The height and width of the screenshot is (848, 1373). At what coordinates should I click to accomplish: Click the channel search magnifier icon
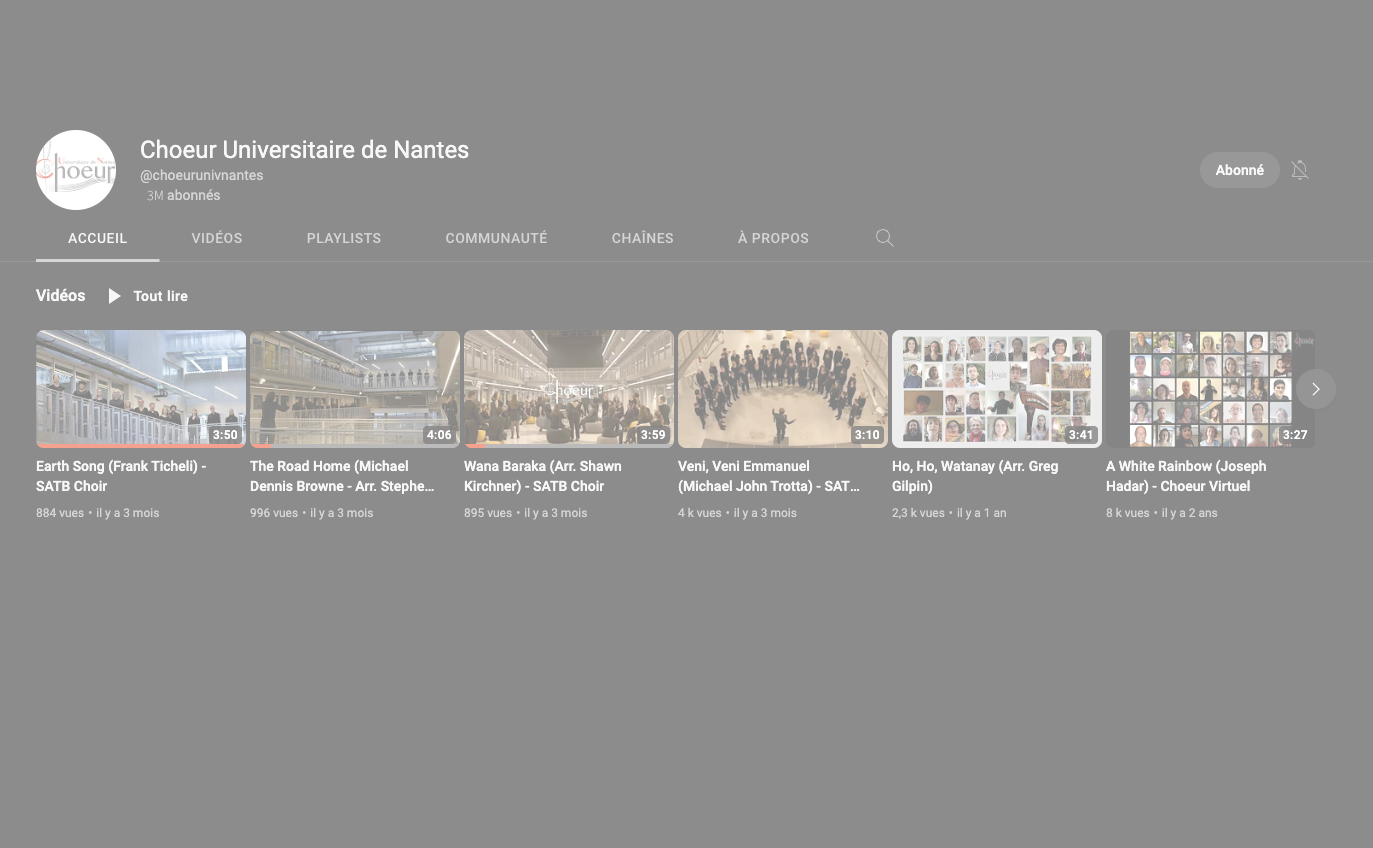coord(884,238)
